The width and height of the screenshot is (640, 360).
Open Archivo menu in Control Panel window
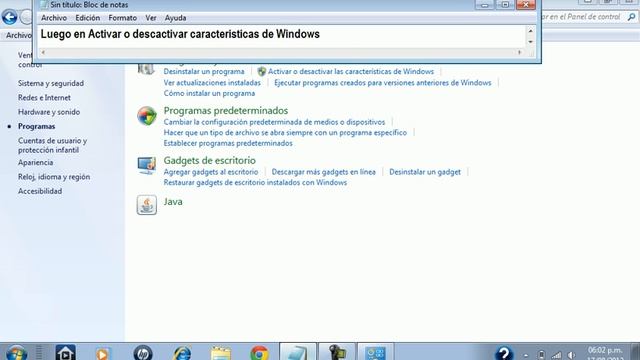coord(18,36)
